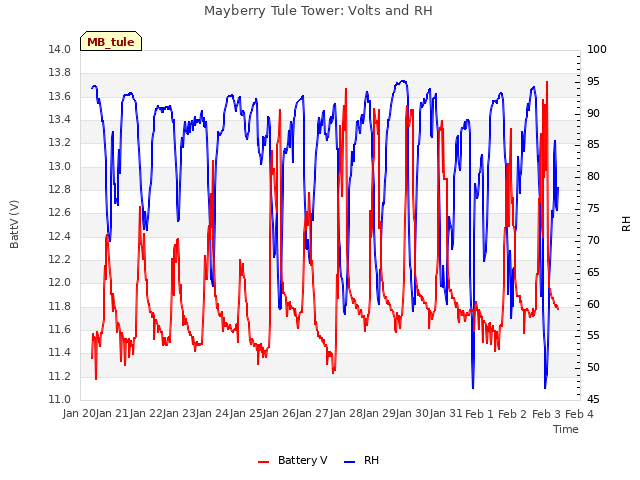640x480 pixels.
Task: Click the MB_tule annotation badge
Action: tap(111, 41)
